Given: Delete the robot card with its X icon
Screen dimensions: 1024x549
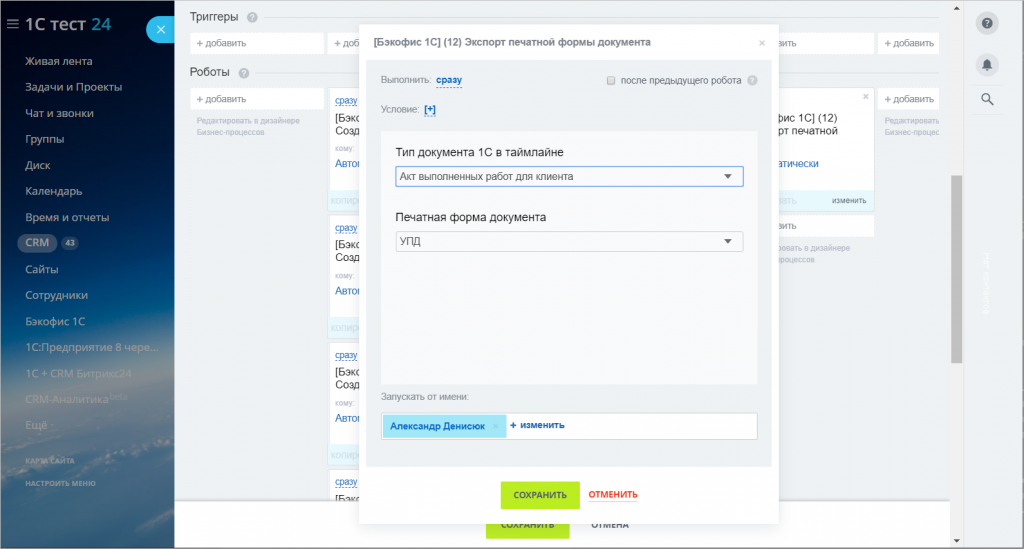Looking at the screenshot, I should point(865,97).
